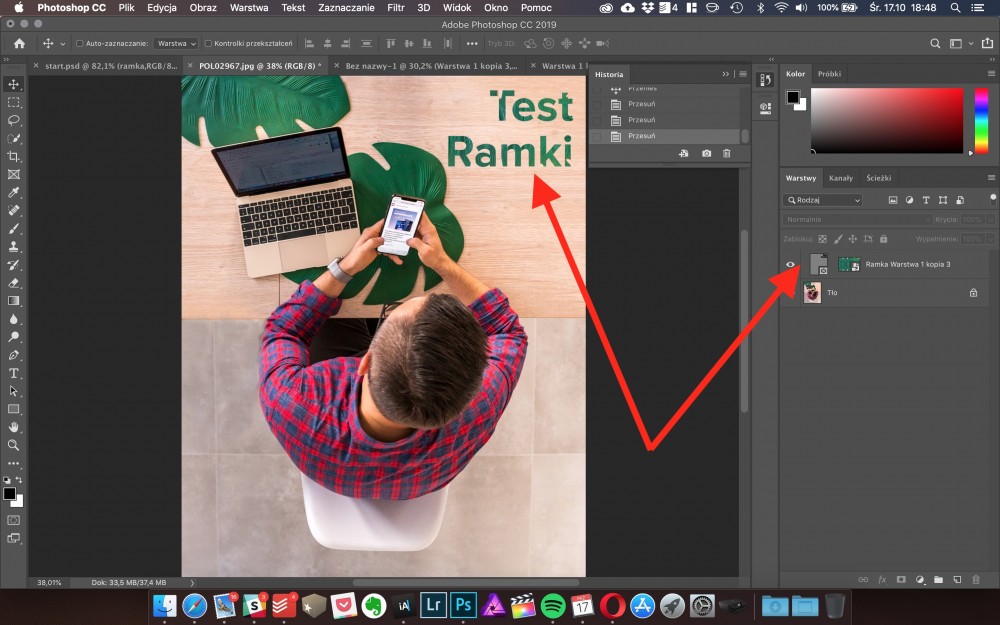Screen dimensions: 1000x625
Task: Click the foreground color swatch in Kolor panel
Action: (x=793, y=97)
